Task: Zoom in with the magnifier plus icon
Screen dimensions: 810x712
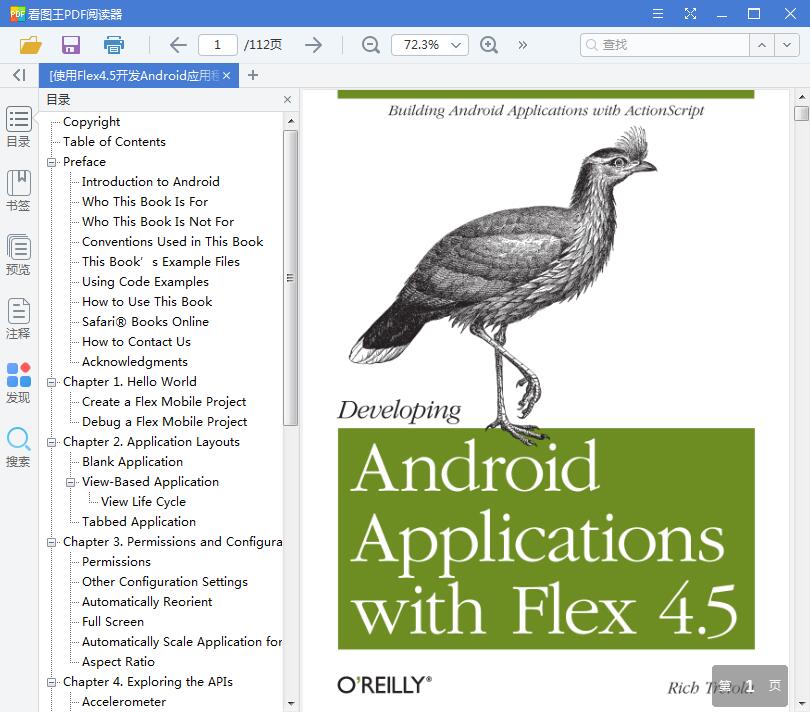Action: coord(489,45)
